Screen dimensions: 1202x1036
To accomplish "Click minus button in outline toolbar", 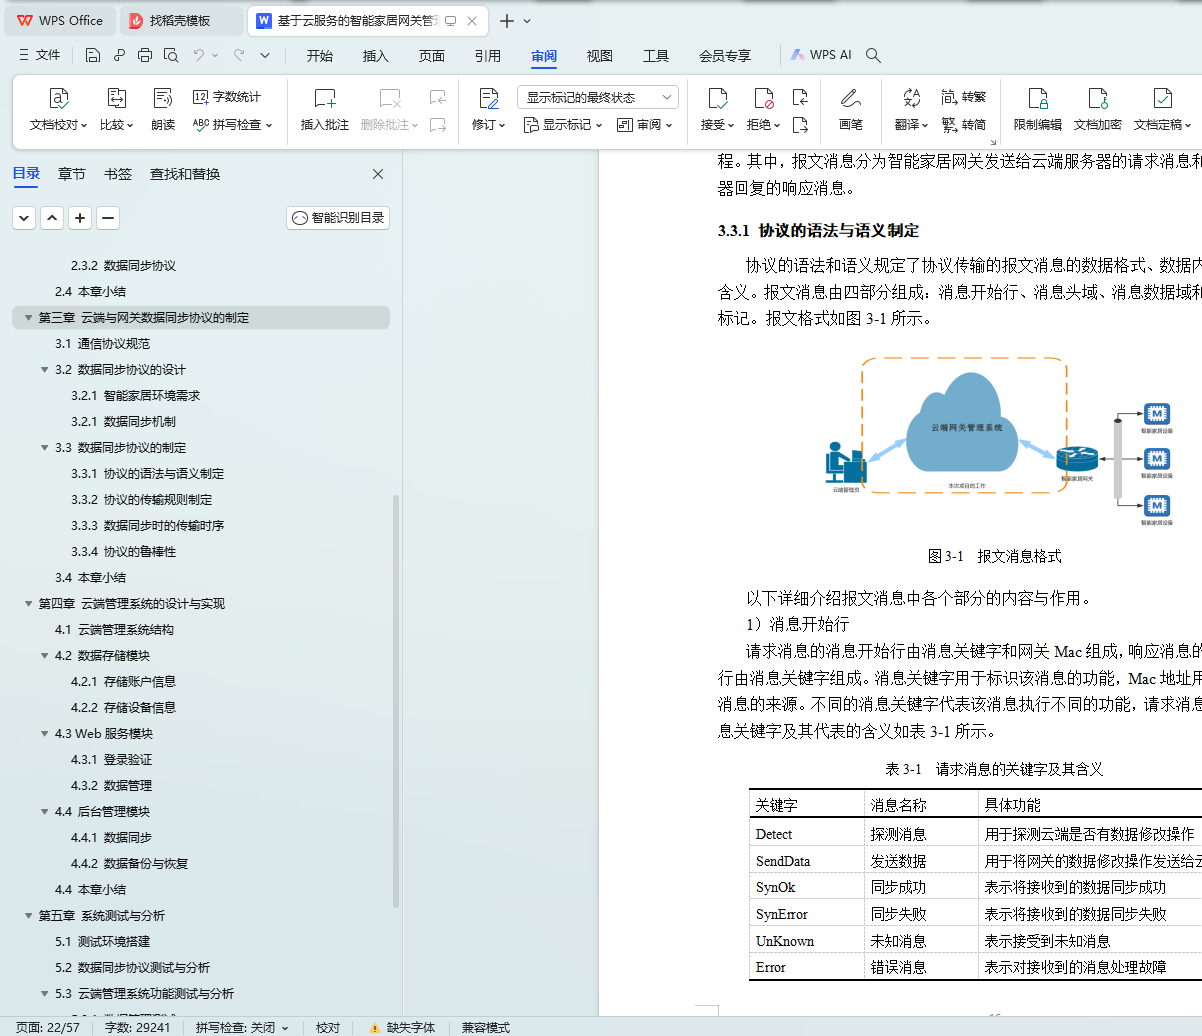I will click(108, 218).
